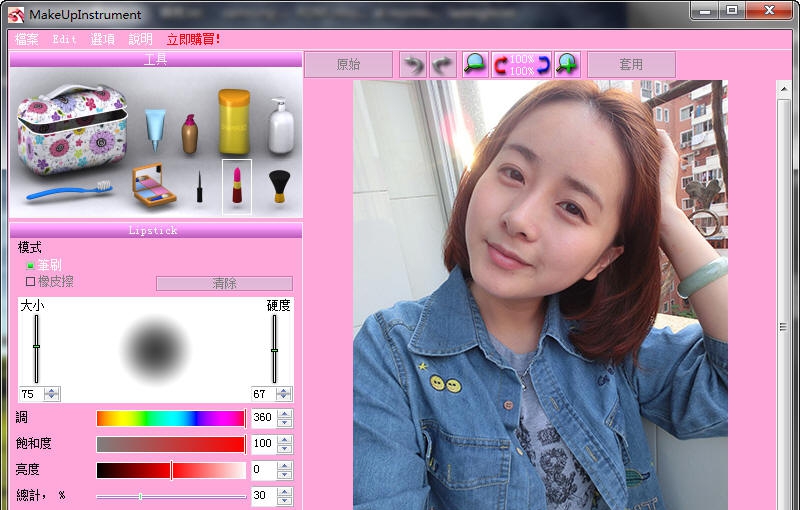The width and height of the screenshot is (800, 510).
Task: Enable the 橡皮擦 eraser mode
Action: (x=30, y=282)
